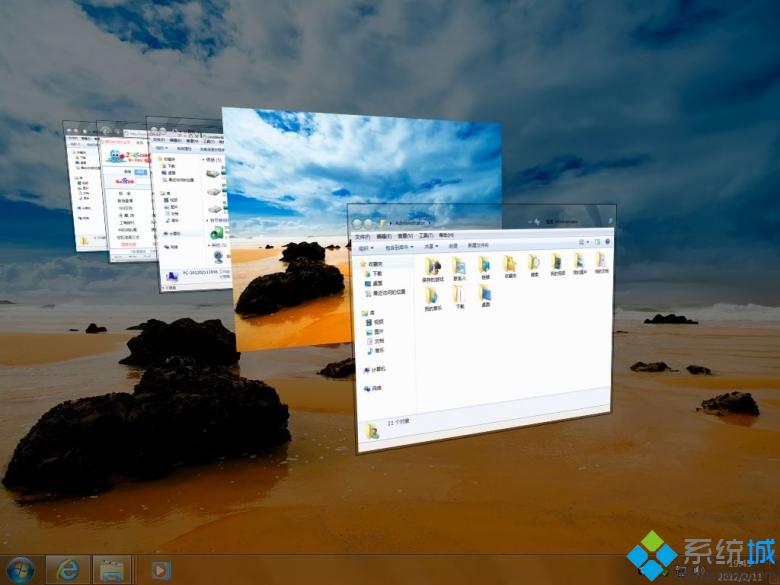Open the 我的音乐 folder in the file pane
The height and width of the screenshot is (585, 780).
pos(431,297)
